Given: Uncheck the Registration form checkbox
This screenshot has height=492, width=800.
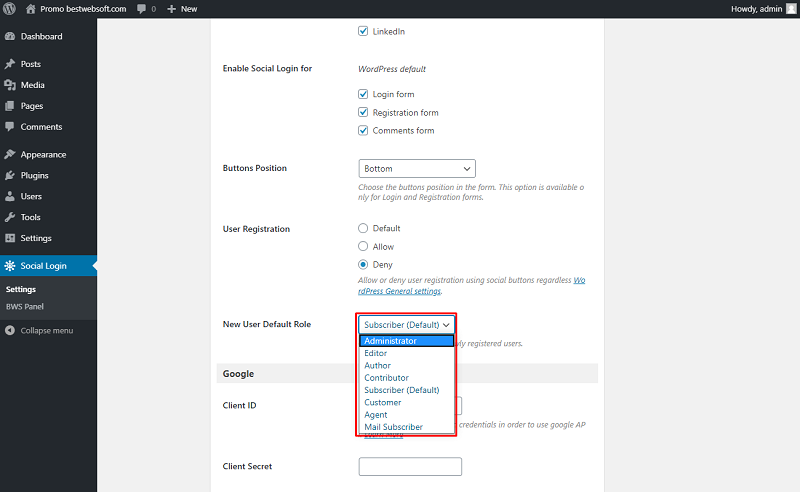Looking at the screenshot, I should pos(363,112).
